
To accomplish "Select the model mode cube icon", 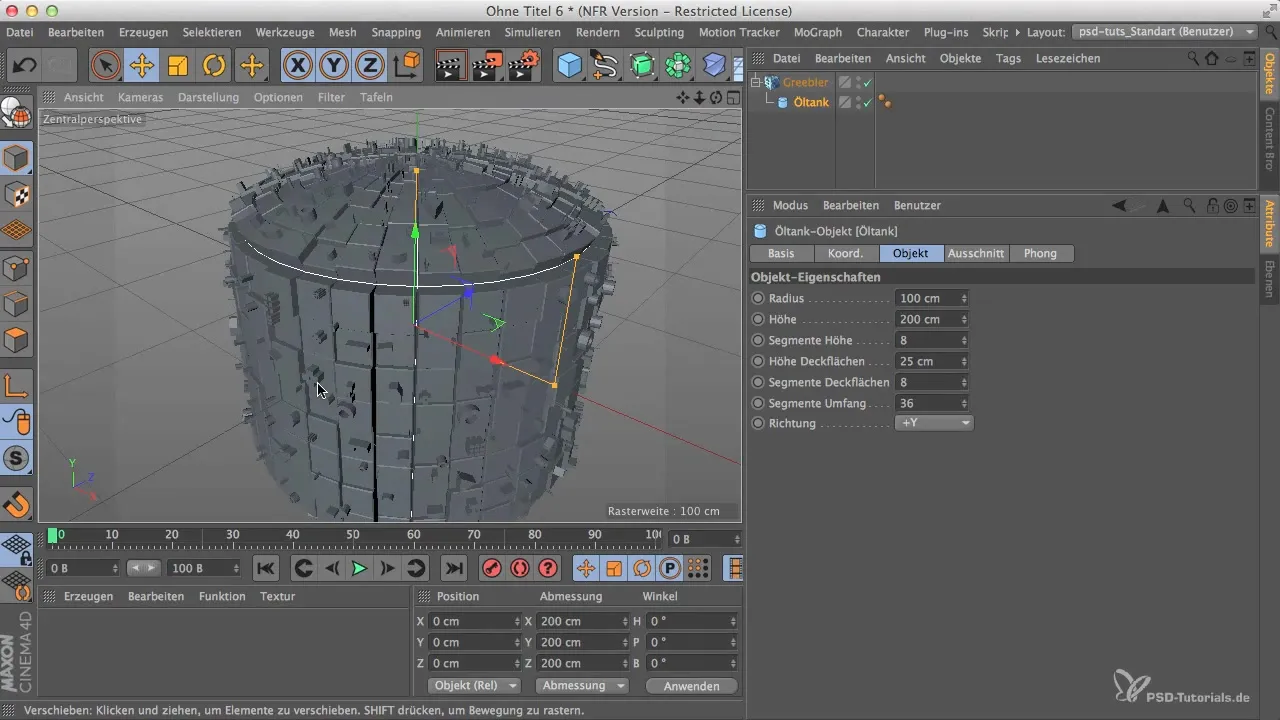I will tap(17, 159).
